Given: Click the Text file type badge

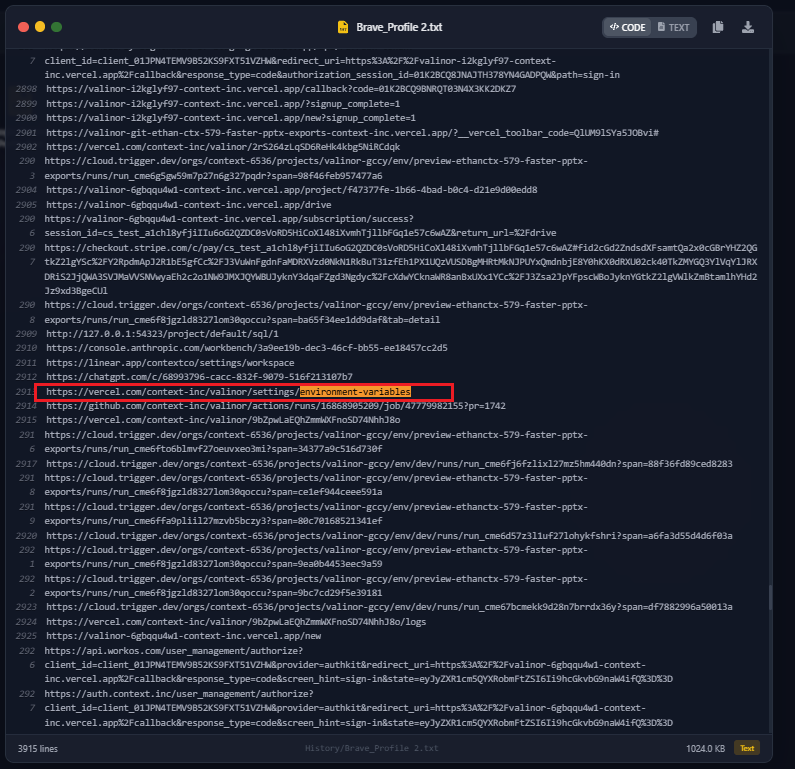Looking at the screenshot, I should [747, 748].
